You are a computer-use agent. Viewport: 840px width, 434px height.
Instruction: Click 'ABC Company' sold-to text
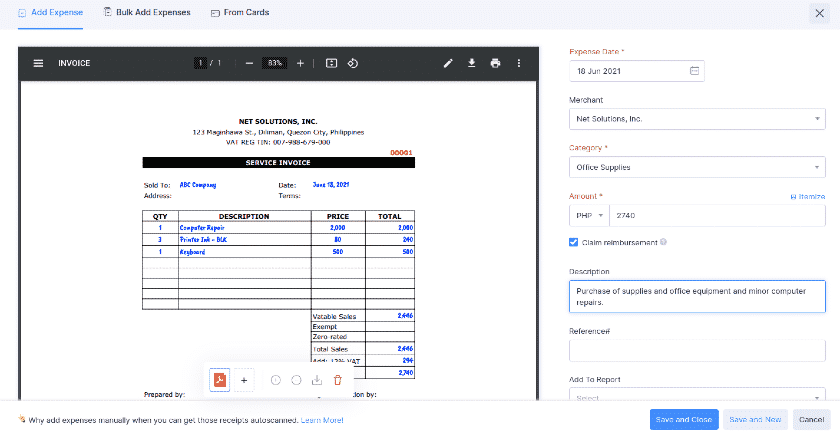(198, 185)
